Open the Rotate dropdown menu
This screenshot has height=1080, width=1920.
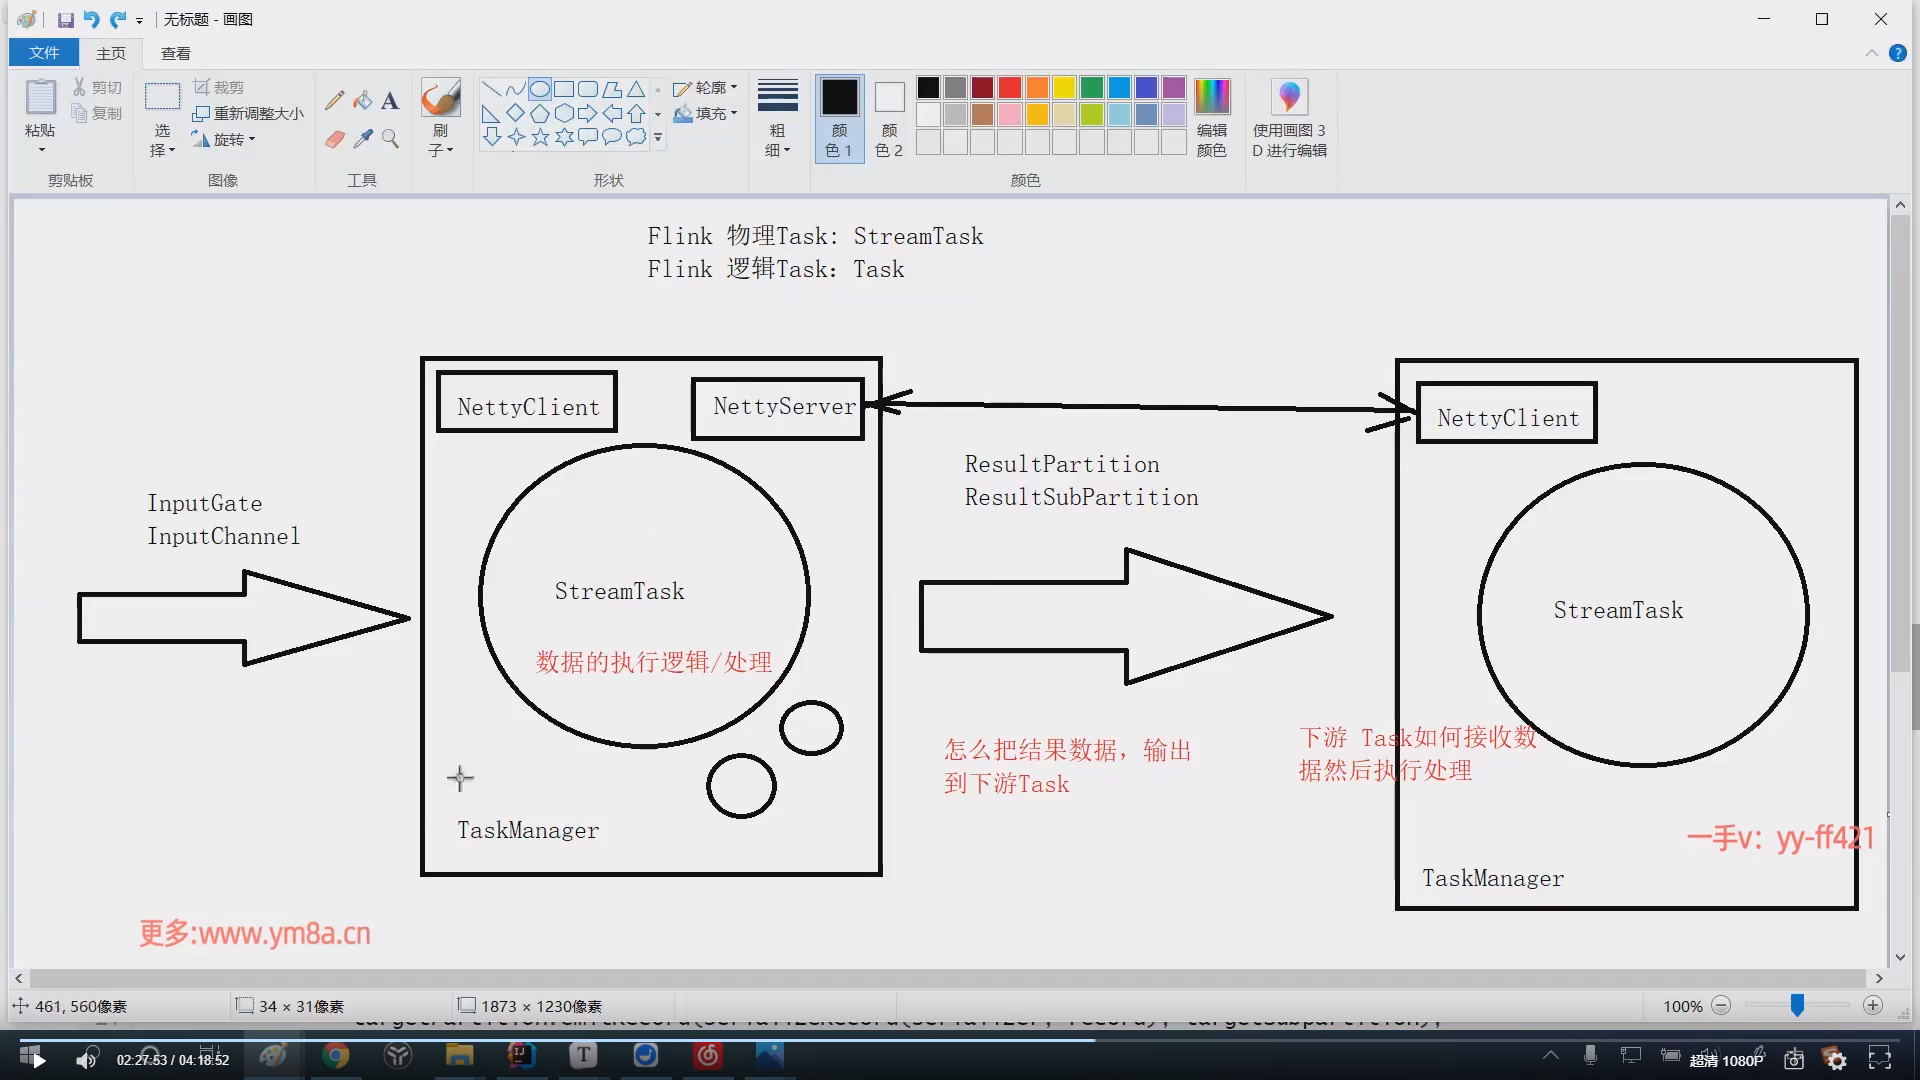[228, 139]
